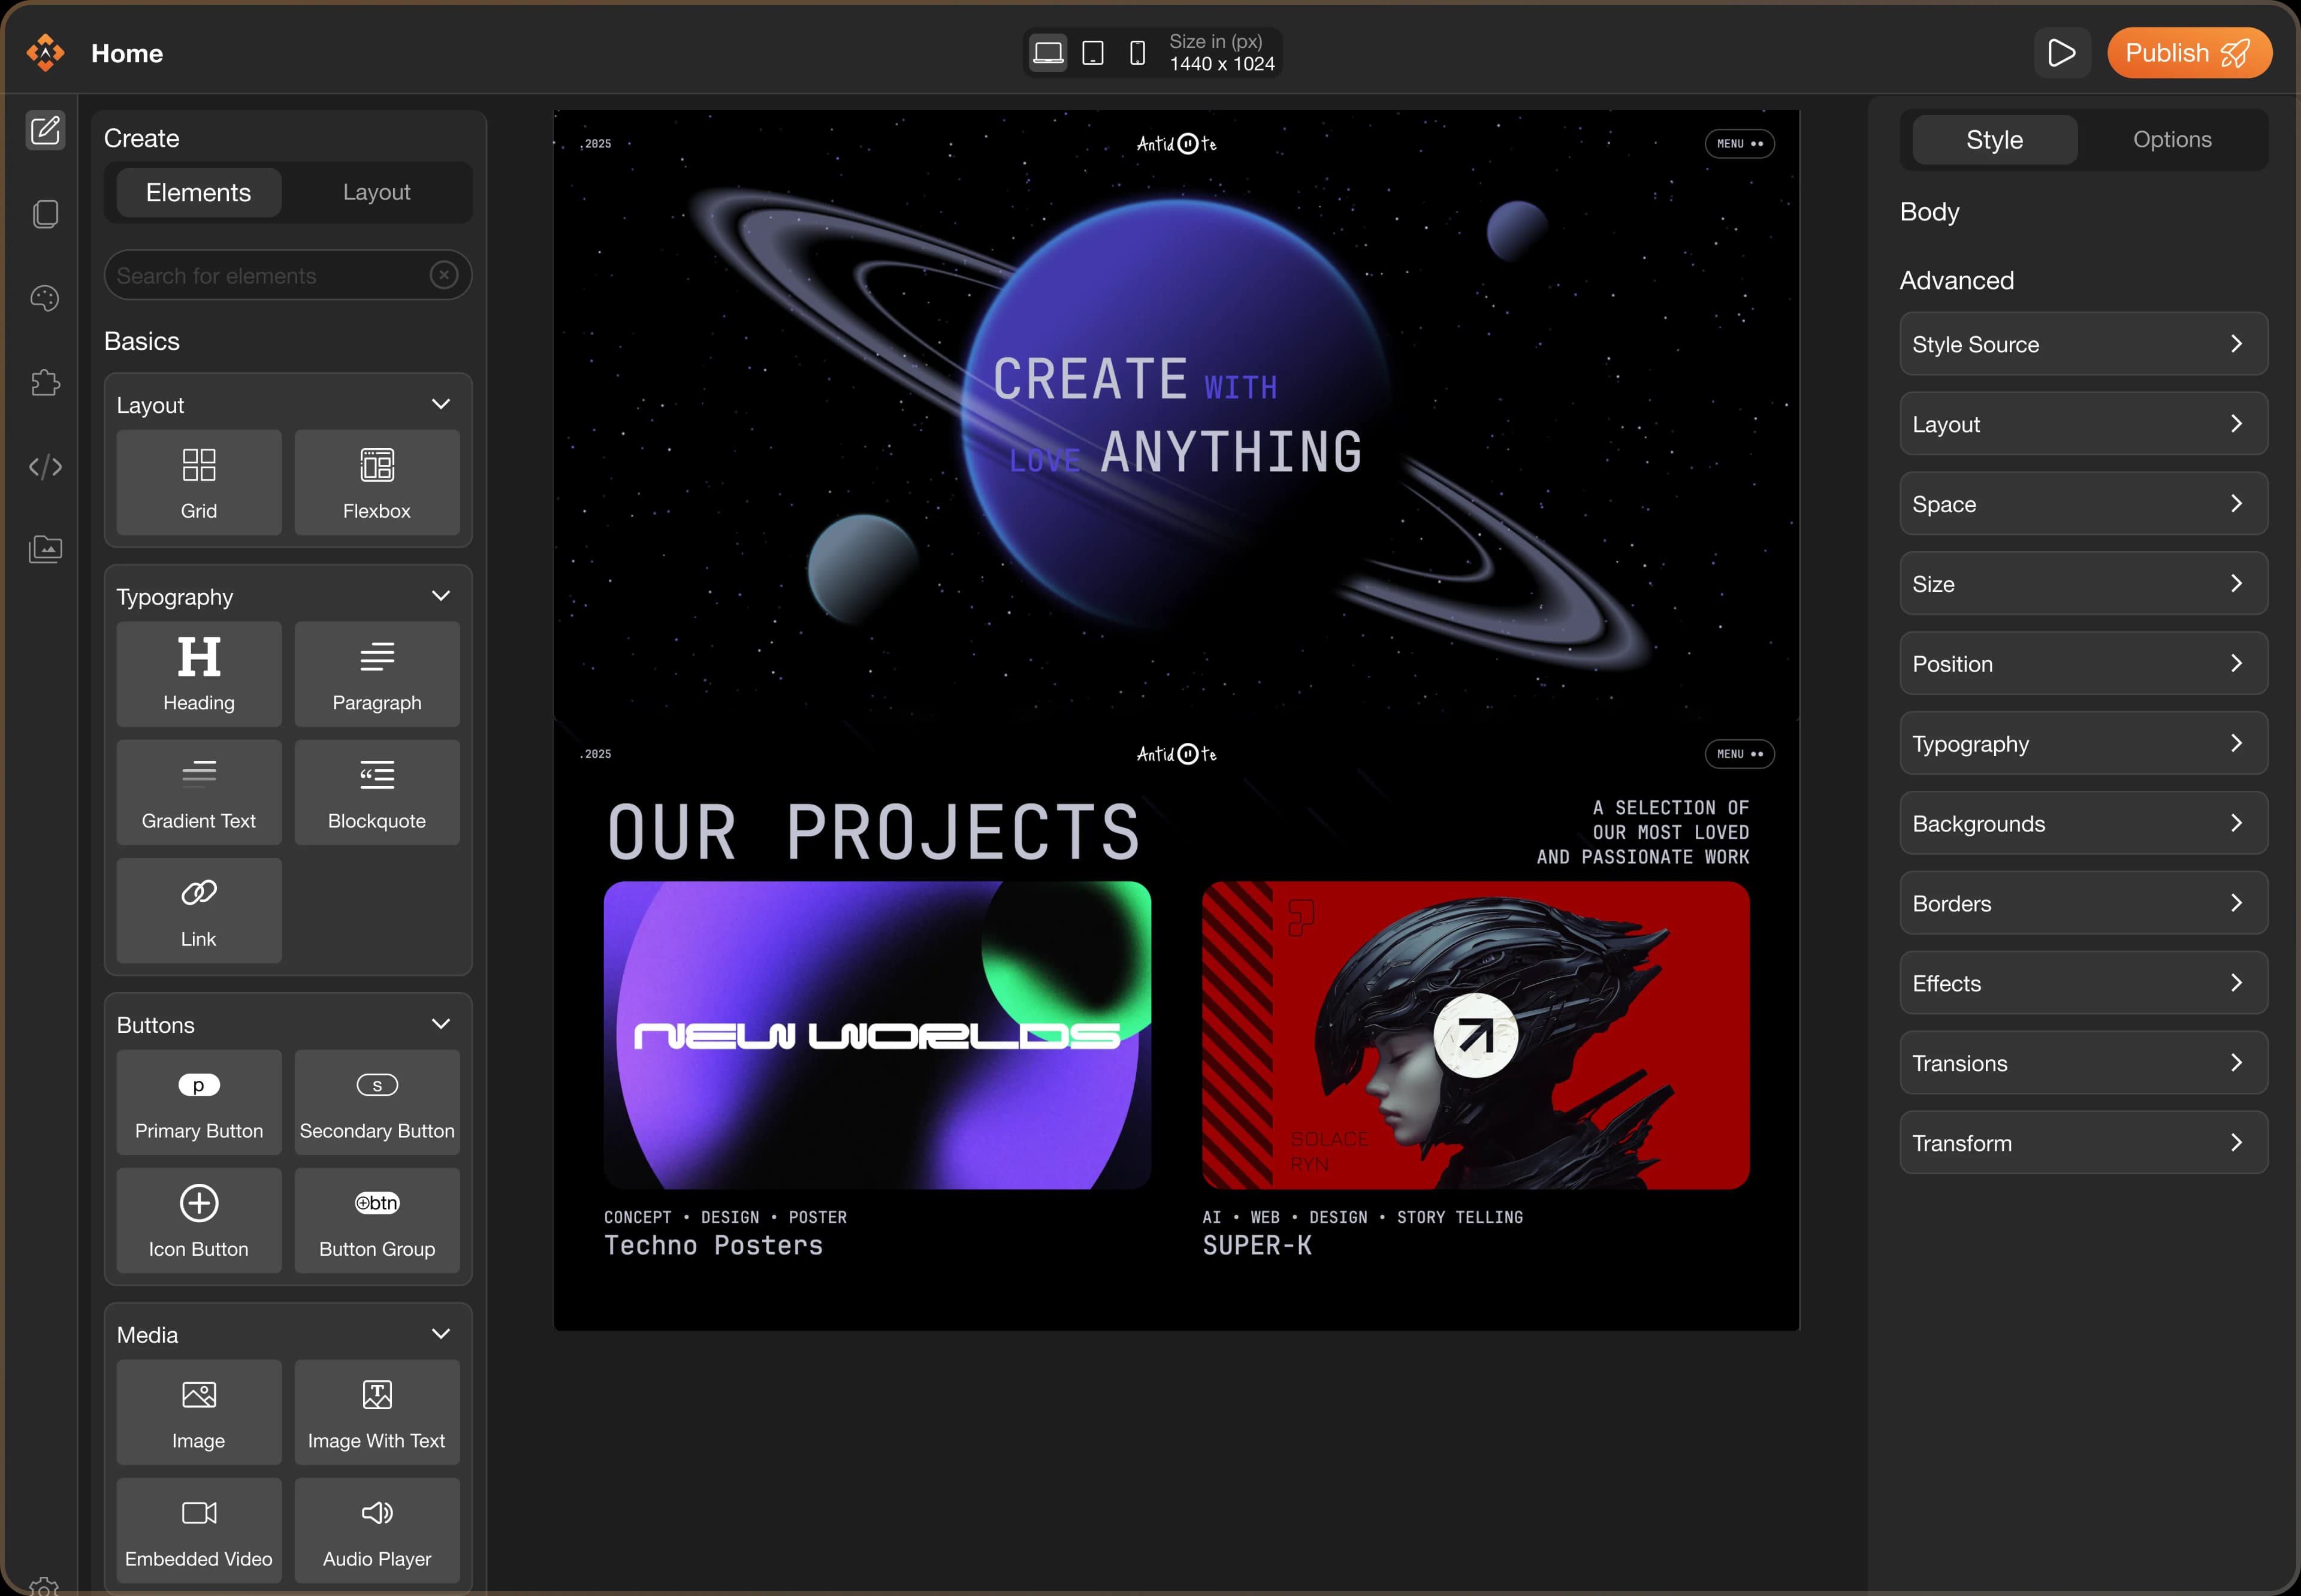2301x1596 pixels.
Task: Expand the Backgrounds style section
Action: point(2083,823)
